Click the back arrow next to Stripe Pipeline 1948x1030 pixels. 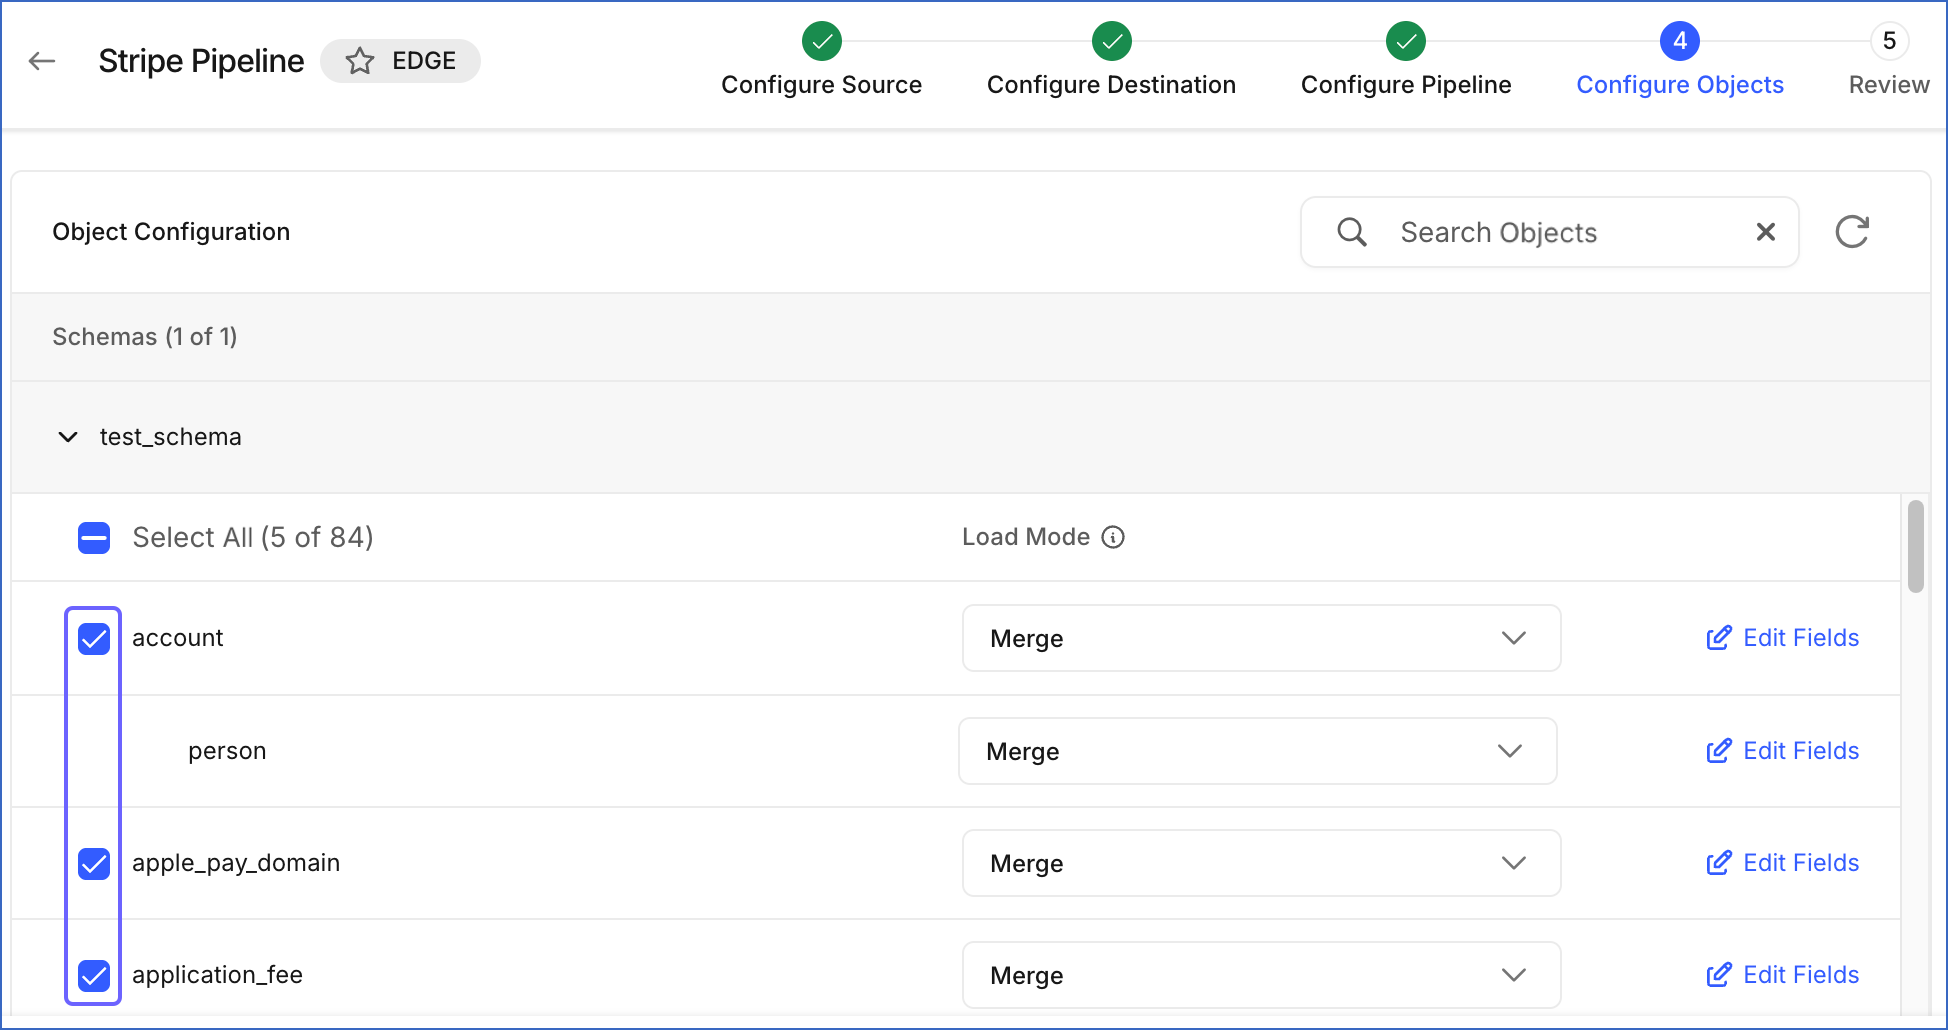click(x=42, y=61)
